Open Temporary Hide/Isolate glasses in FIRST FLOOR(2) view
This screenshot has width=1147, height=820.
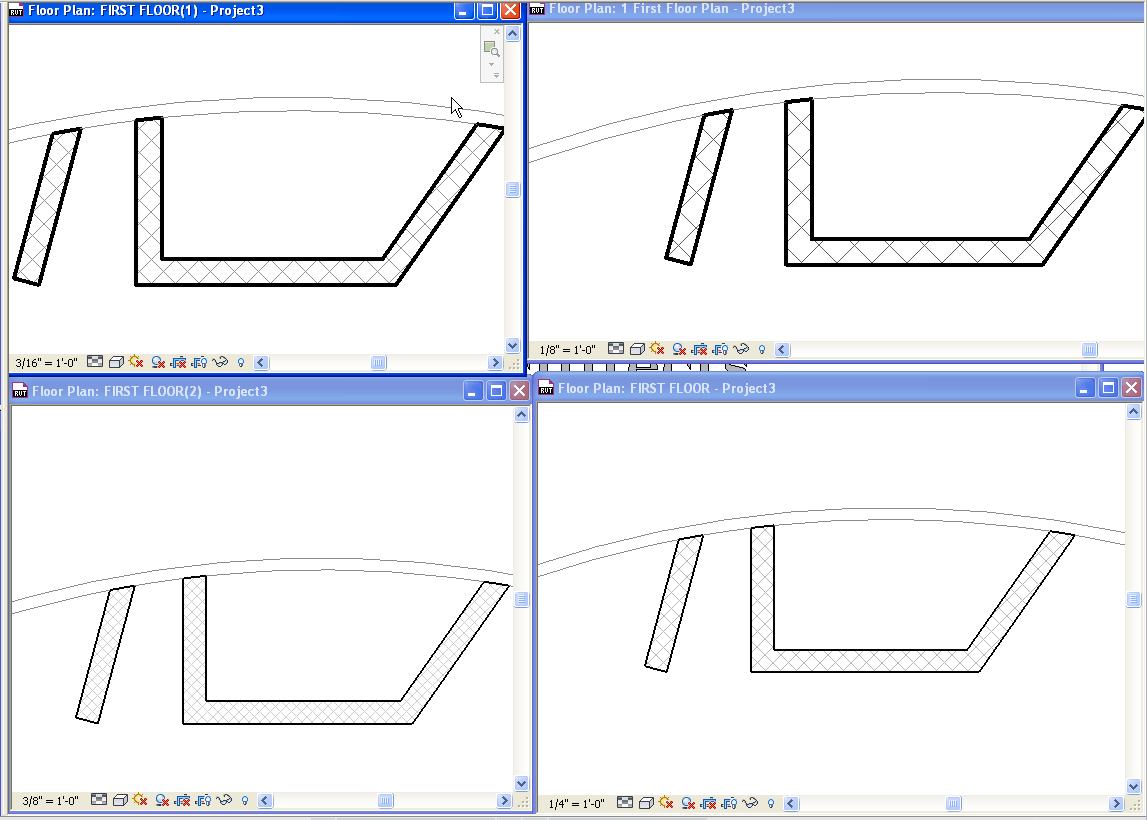click(x=224, y=800)
